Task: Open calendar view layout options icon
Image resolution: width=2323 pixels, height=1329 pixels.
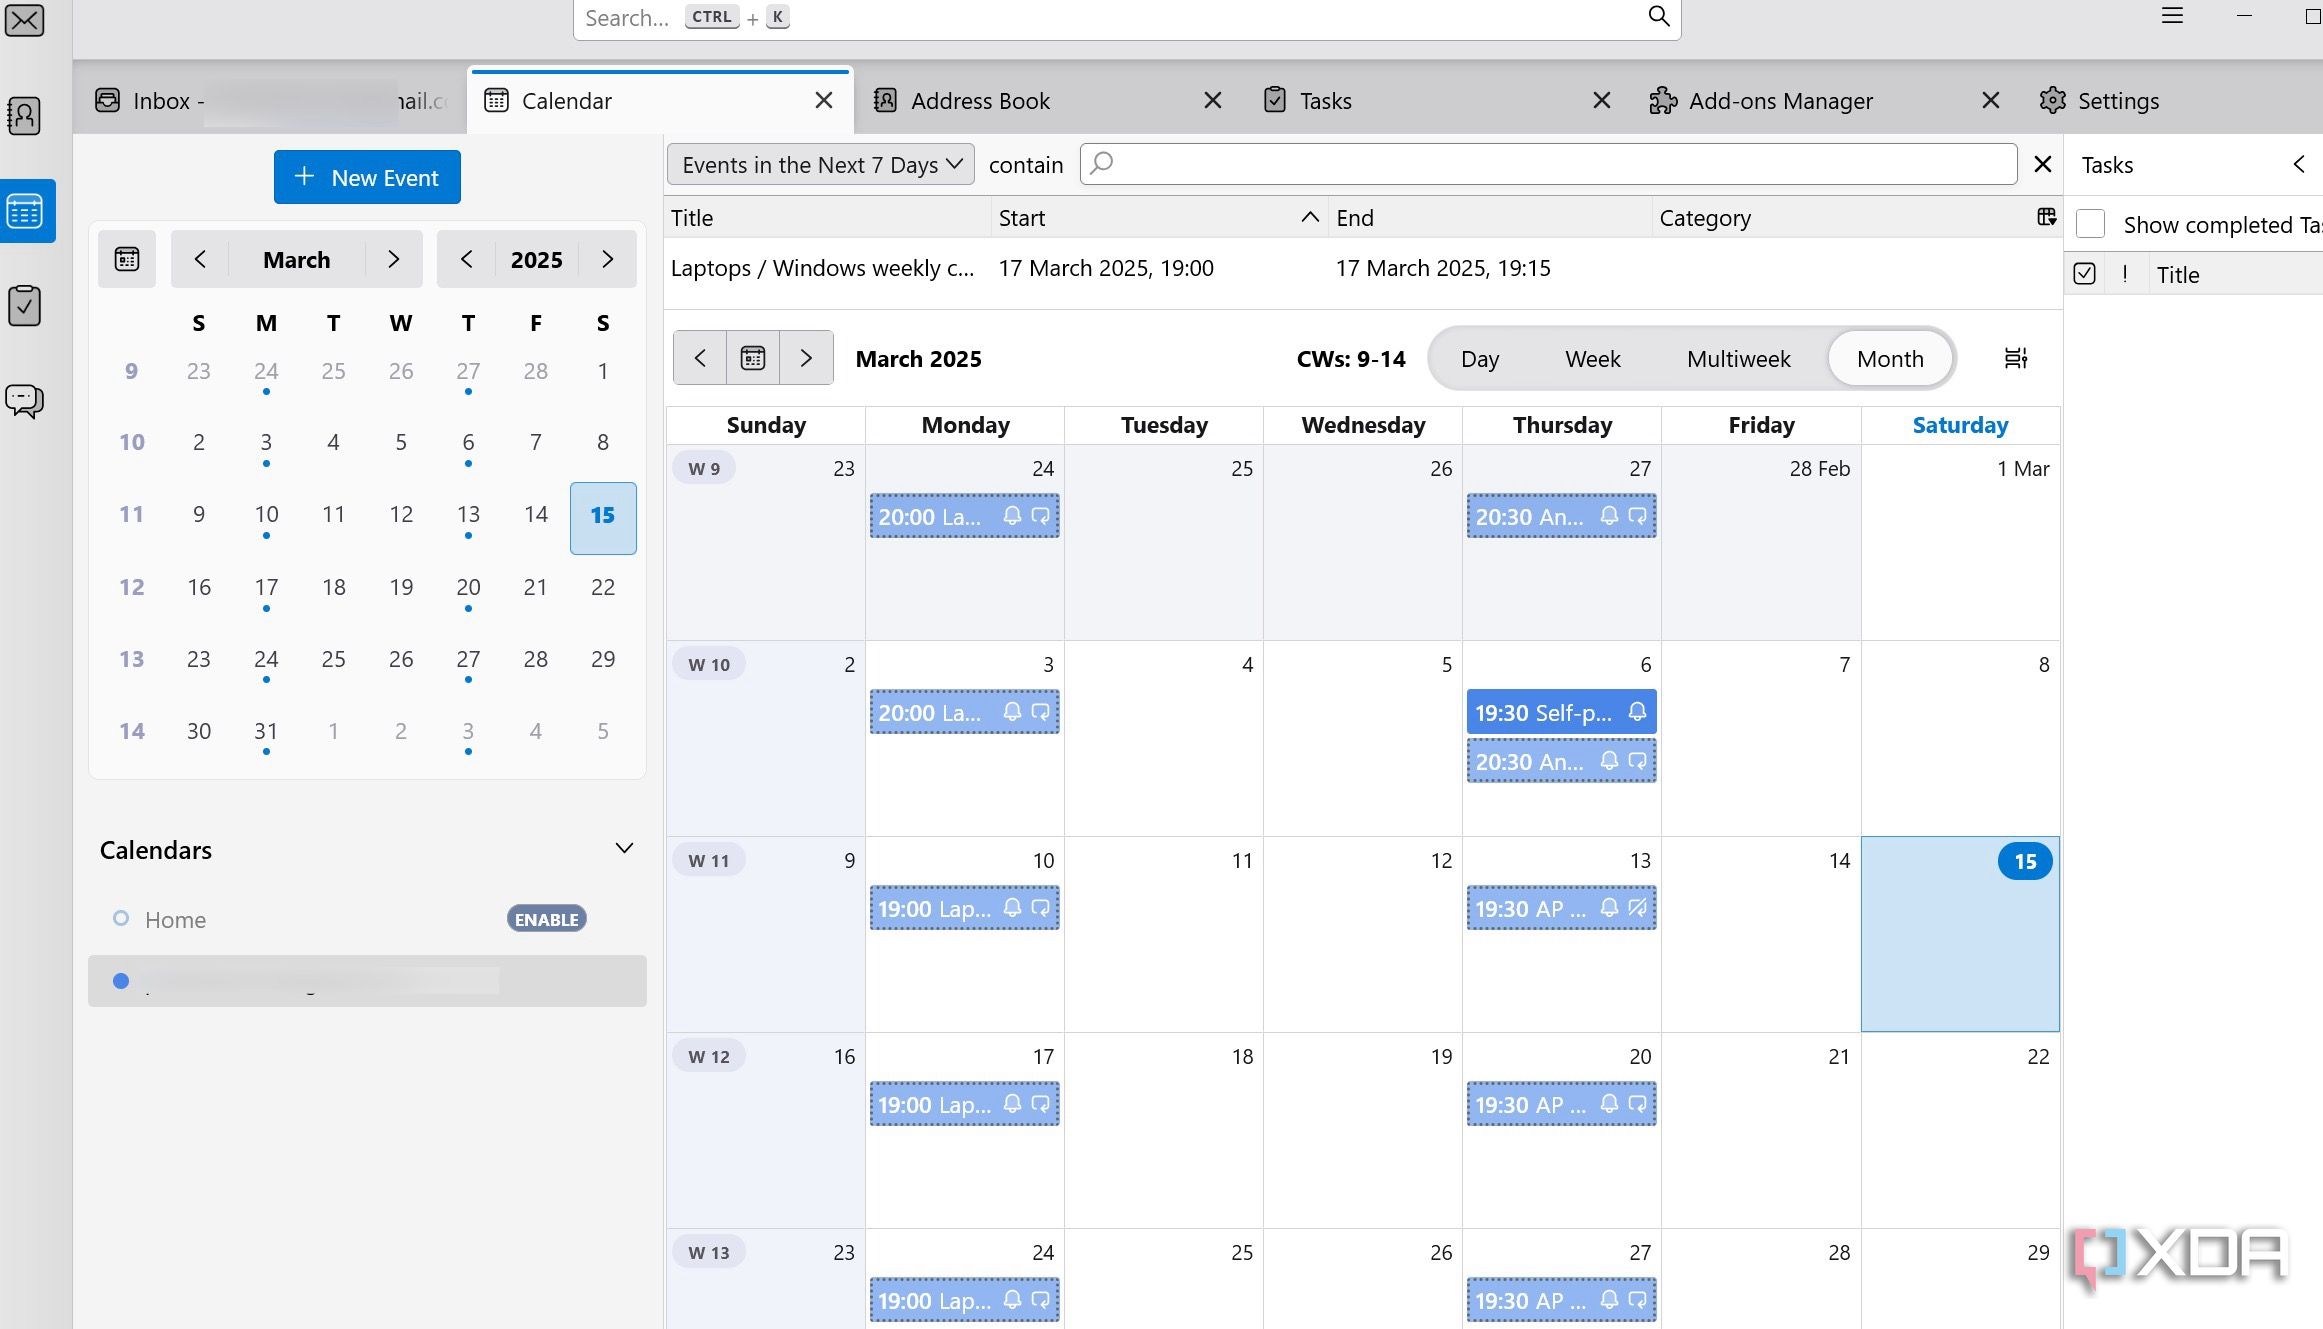Action: click(2015, 358)
